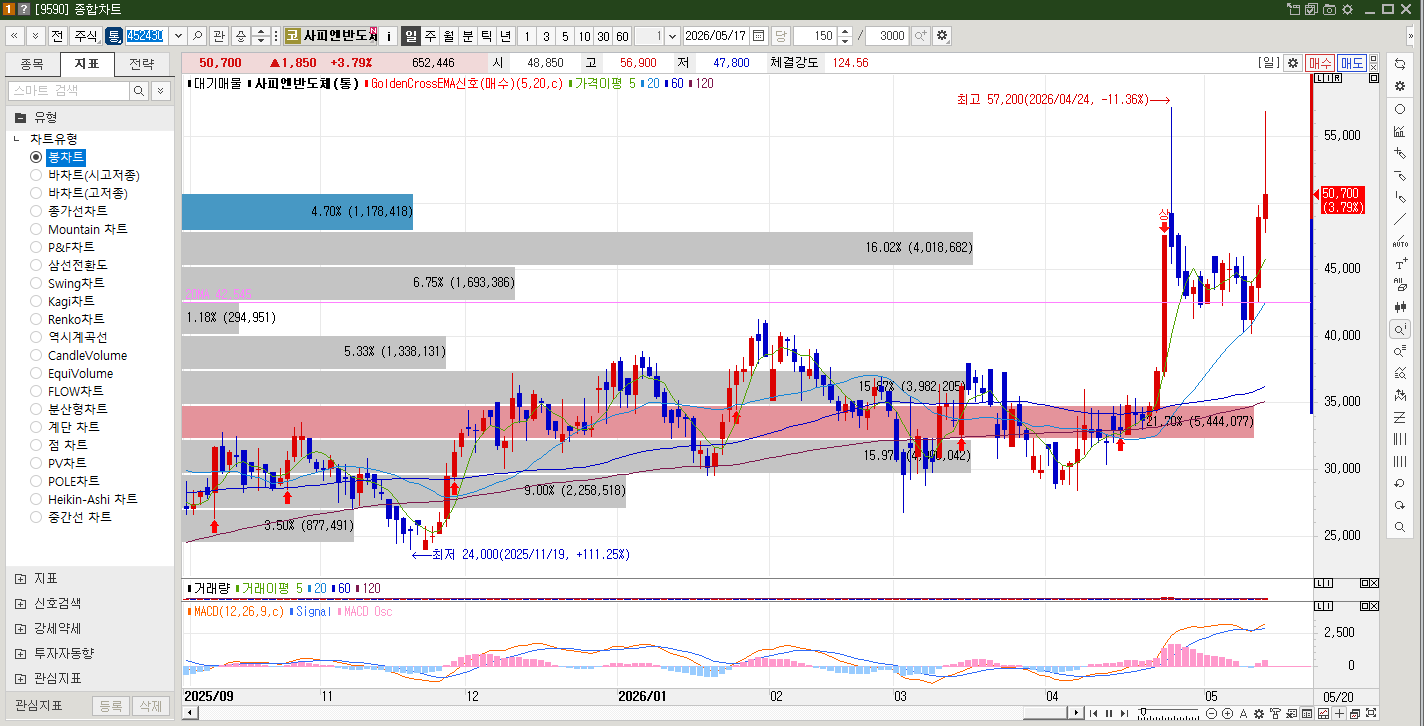Open the calendar date picker icon
The height and width of the screenshot is (726, 1424).
[x=758, y=35]
